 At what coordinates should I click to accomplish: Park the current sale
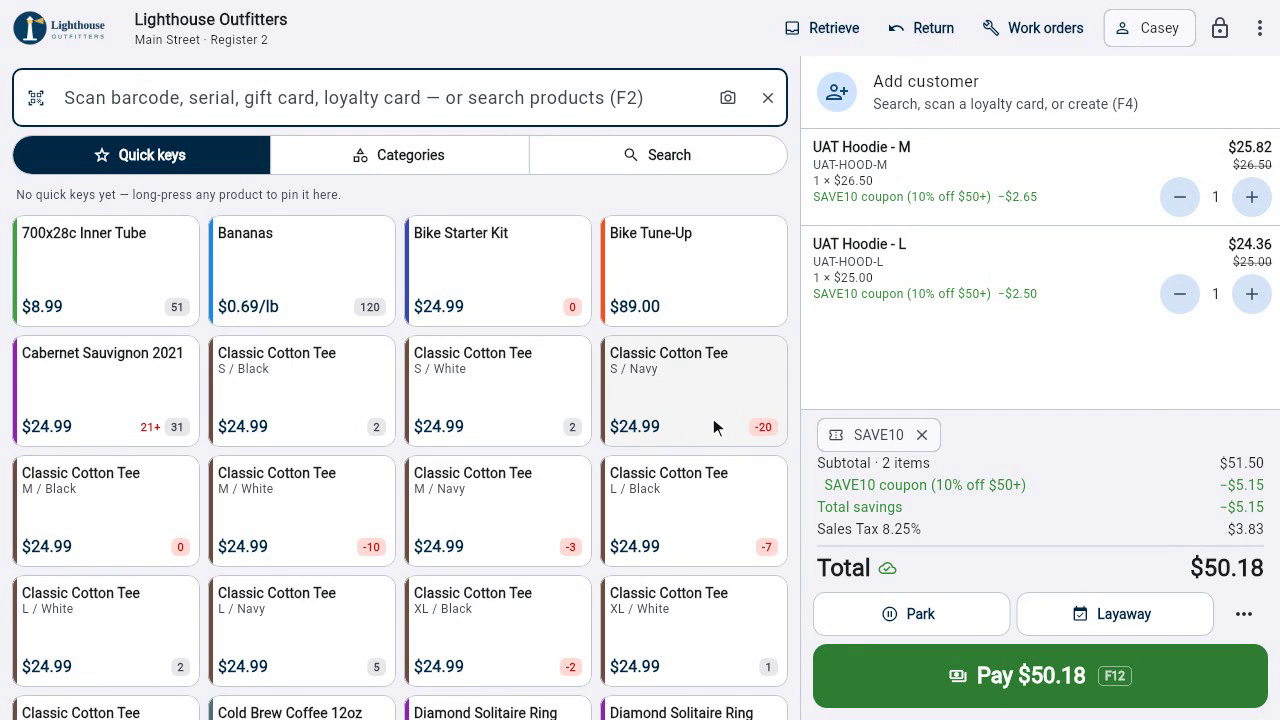911,614
